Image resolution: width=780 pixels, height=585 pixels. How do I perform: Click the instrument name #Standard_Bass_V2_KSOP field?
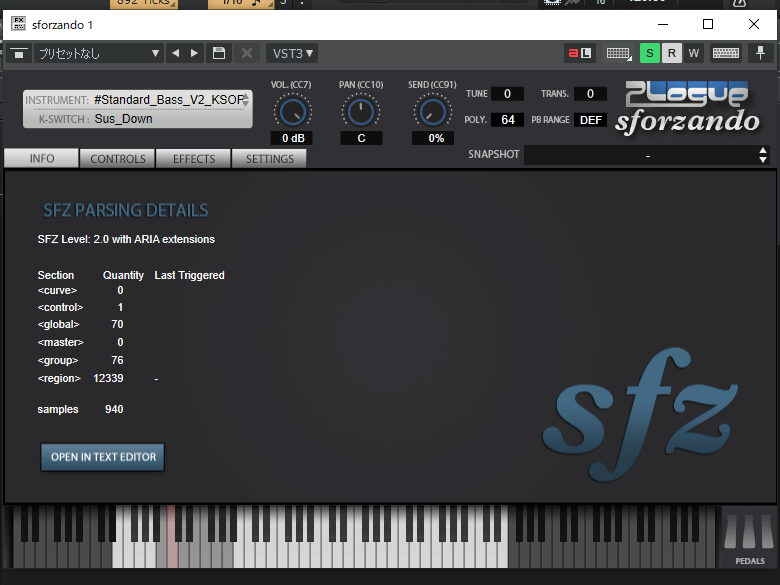(x=168, y=100)
